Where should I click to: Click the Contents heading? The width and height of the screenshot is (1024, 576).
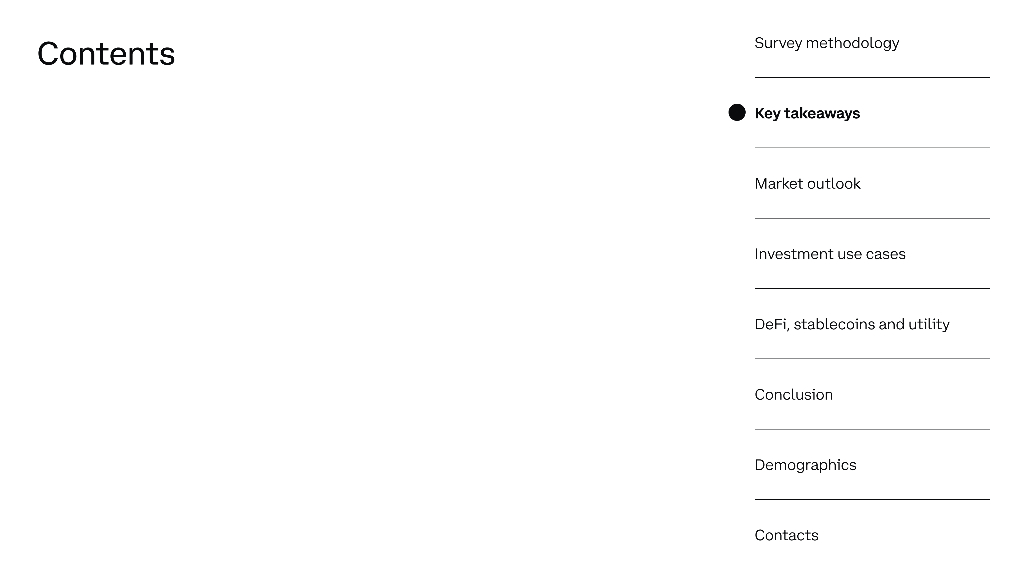(x=106, y=54)
